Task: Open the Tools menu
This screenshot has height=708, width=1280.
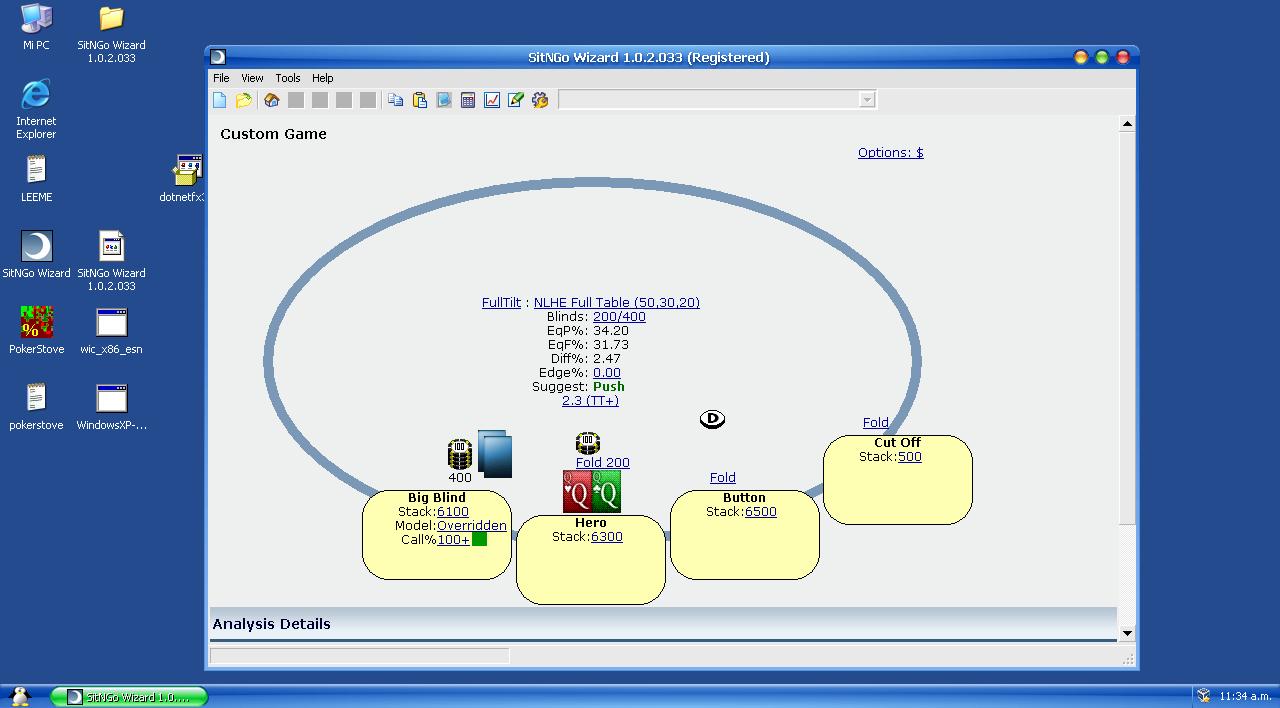Action: [288, 78]
